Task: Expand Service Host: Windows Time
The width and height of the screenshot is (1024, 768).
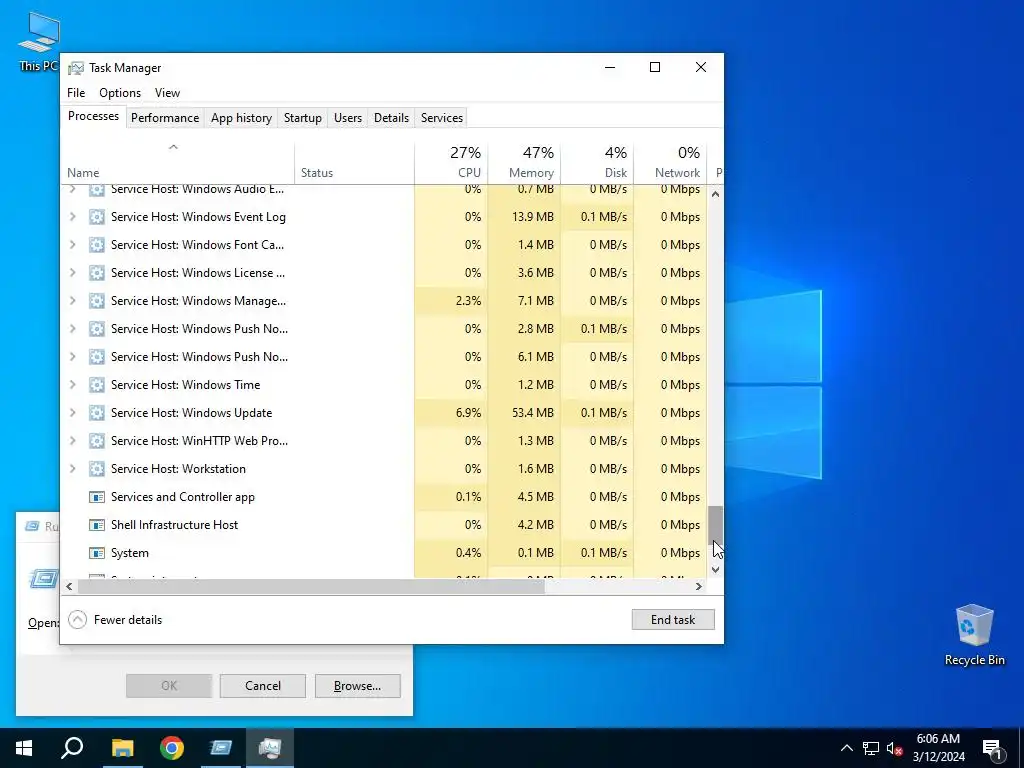Action: (x=72, y=385)
